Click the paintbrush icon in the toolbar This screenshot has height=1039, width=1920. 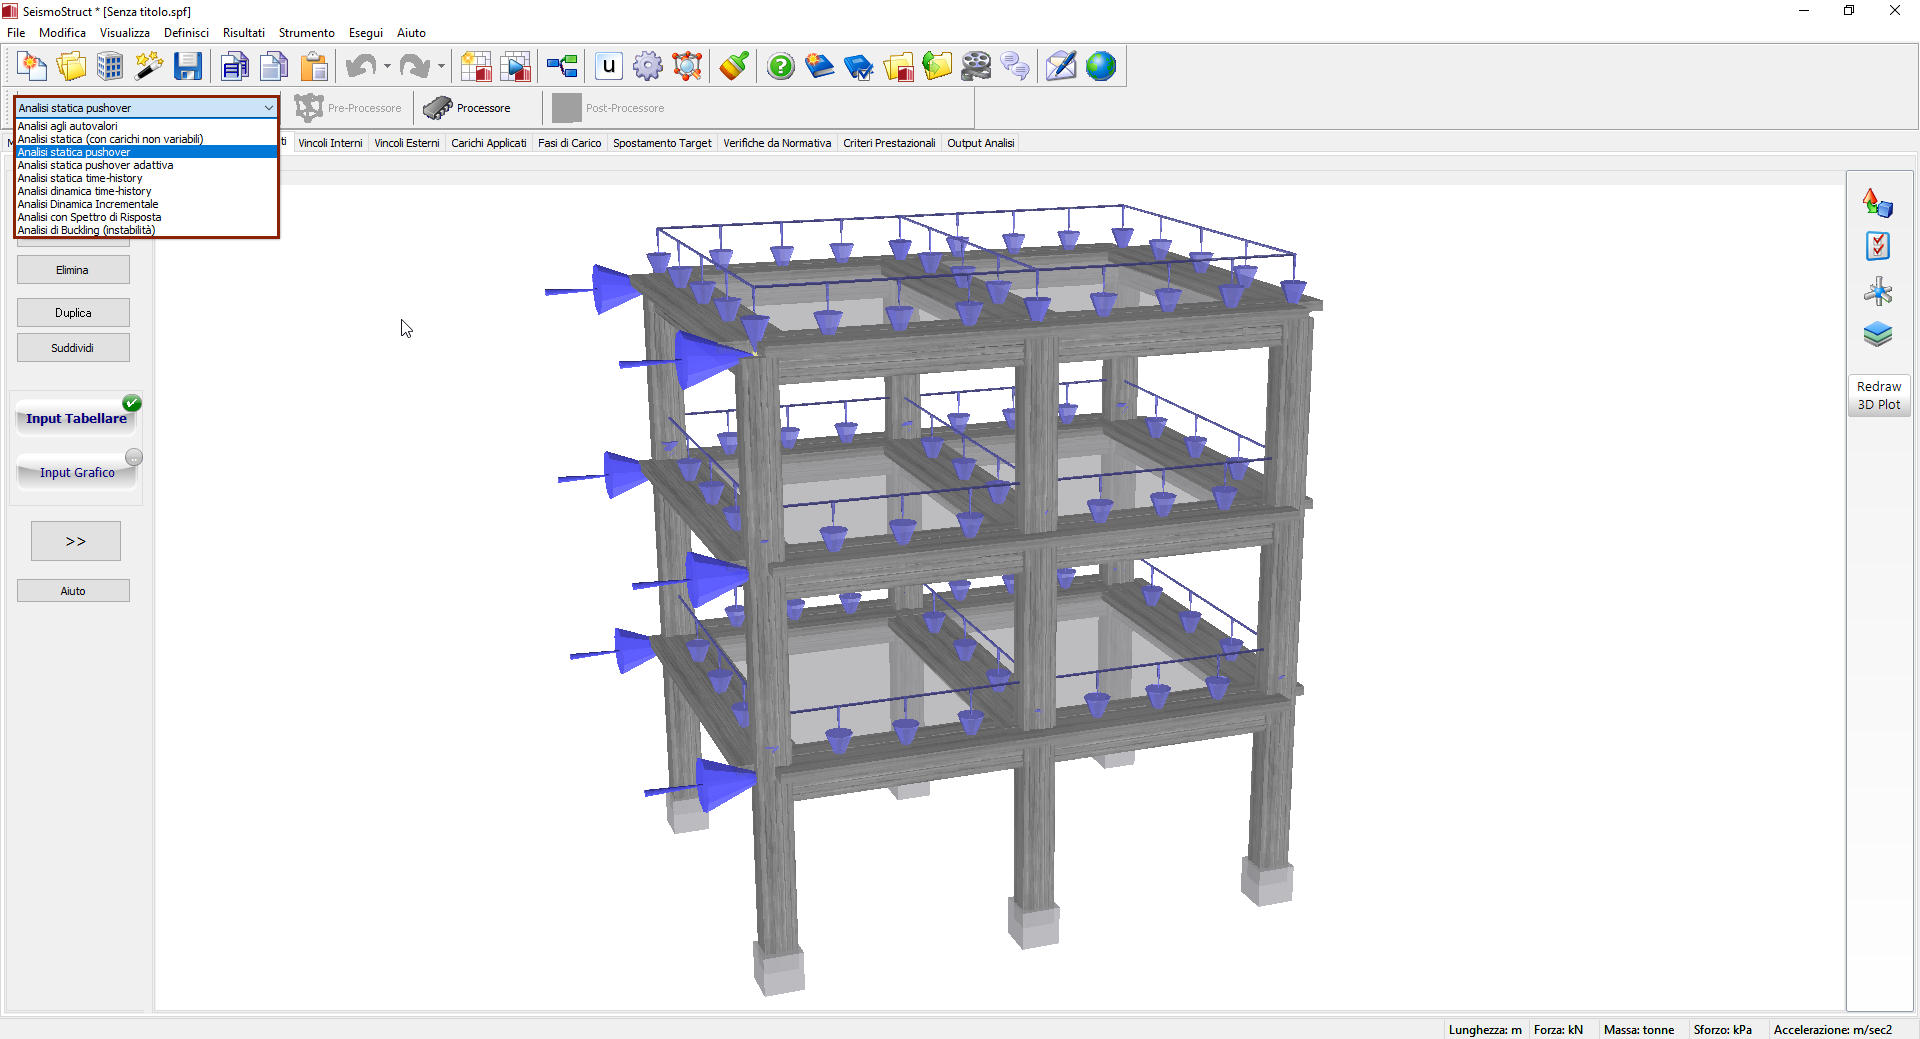tap(734, 67)
